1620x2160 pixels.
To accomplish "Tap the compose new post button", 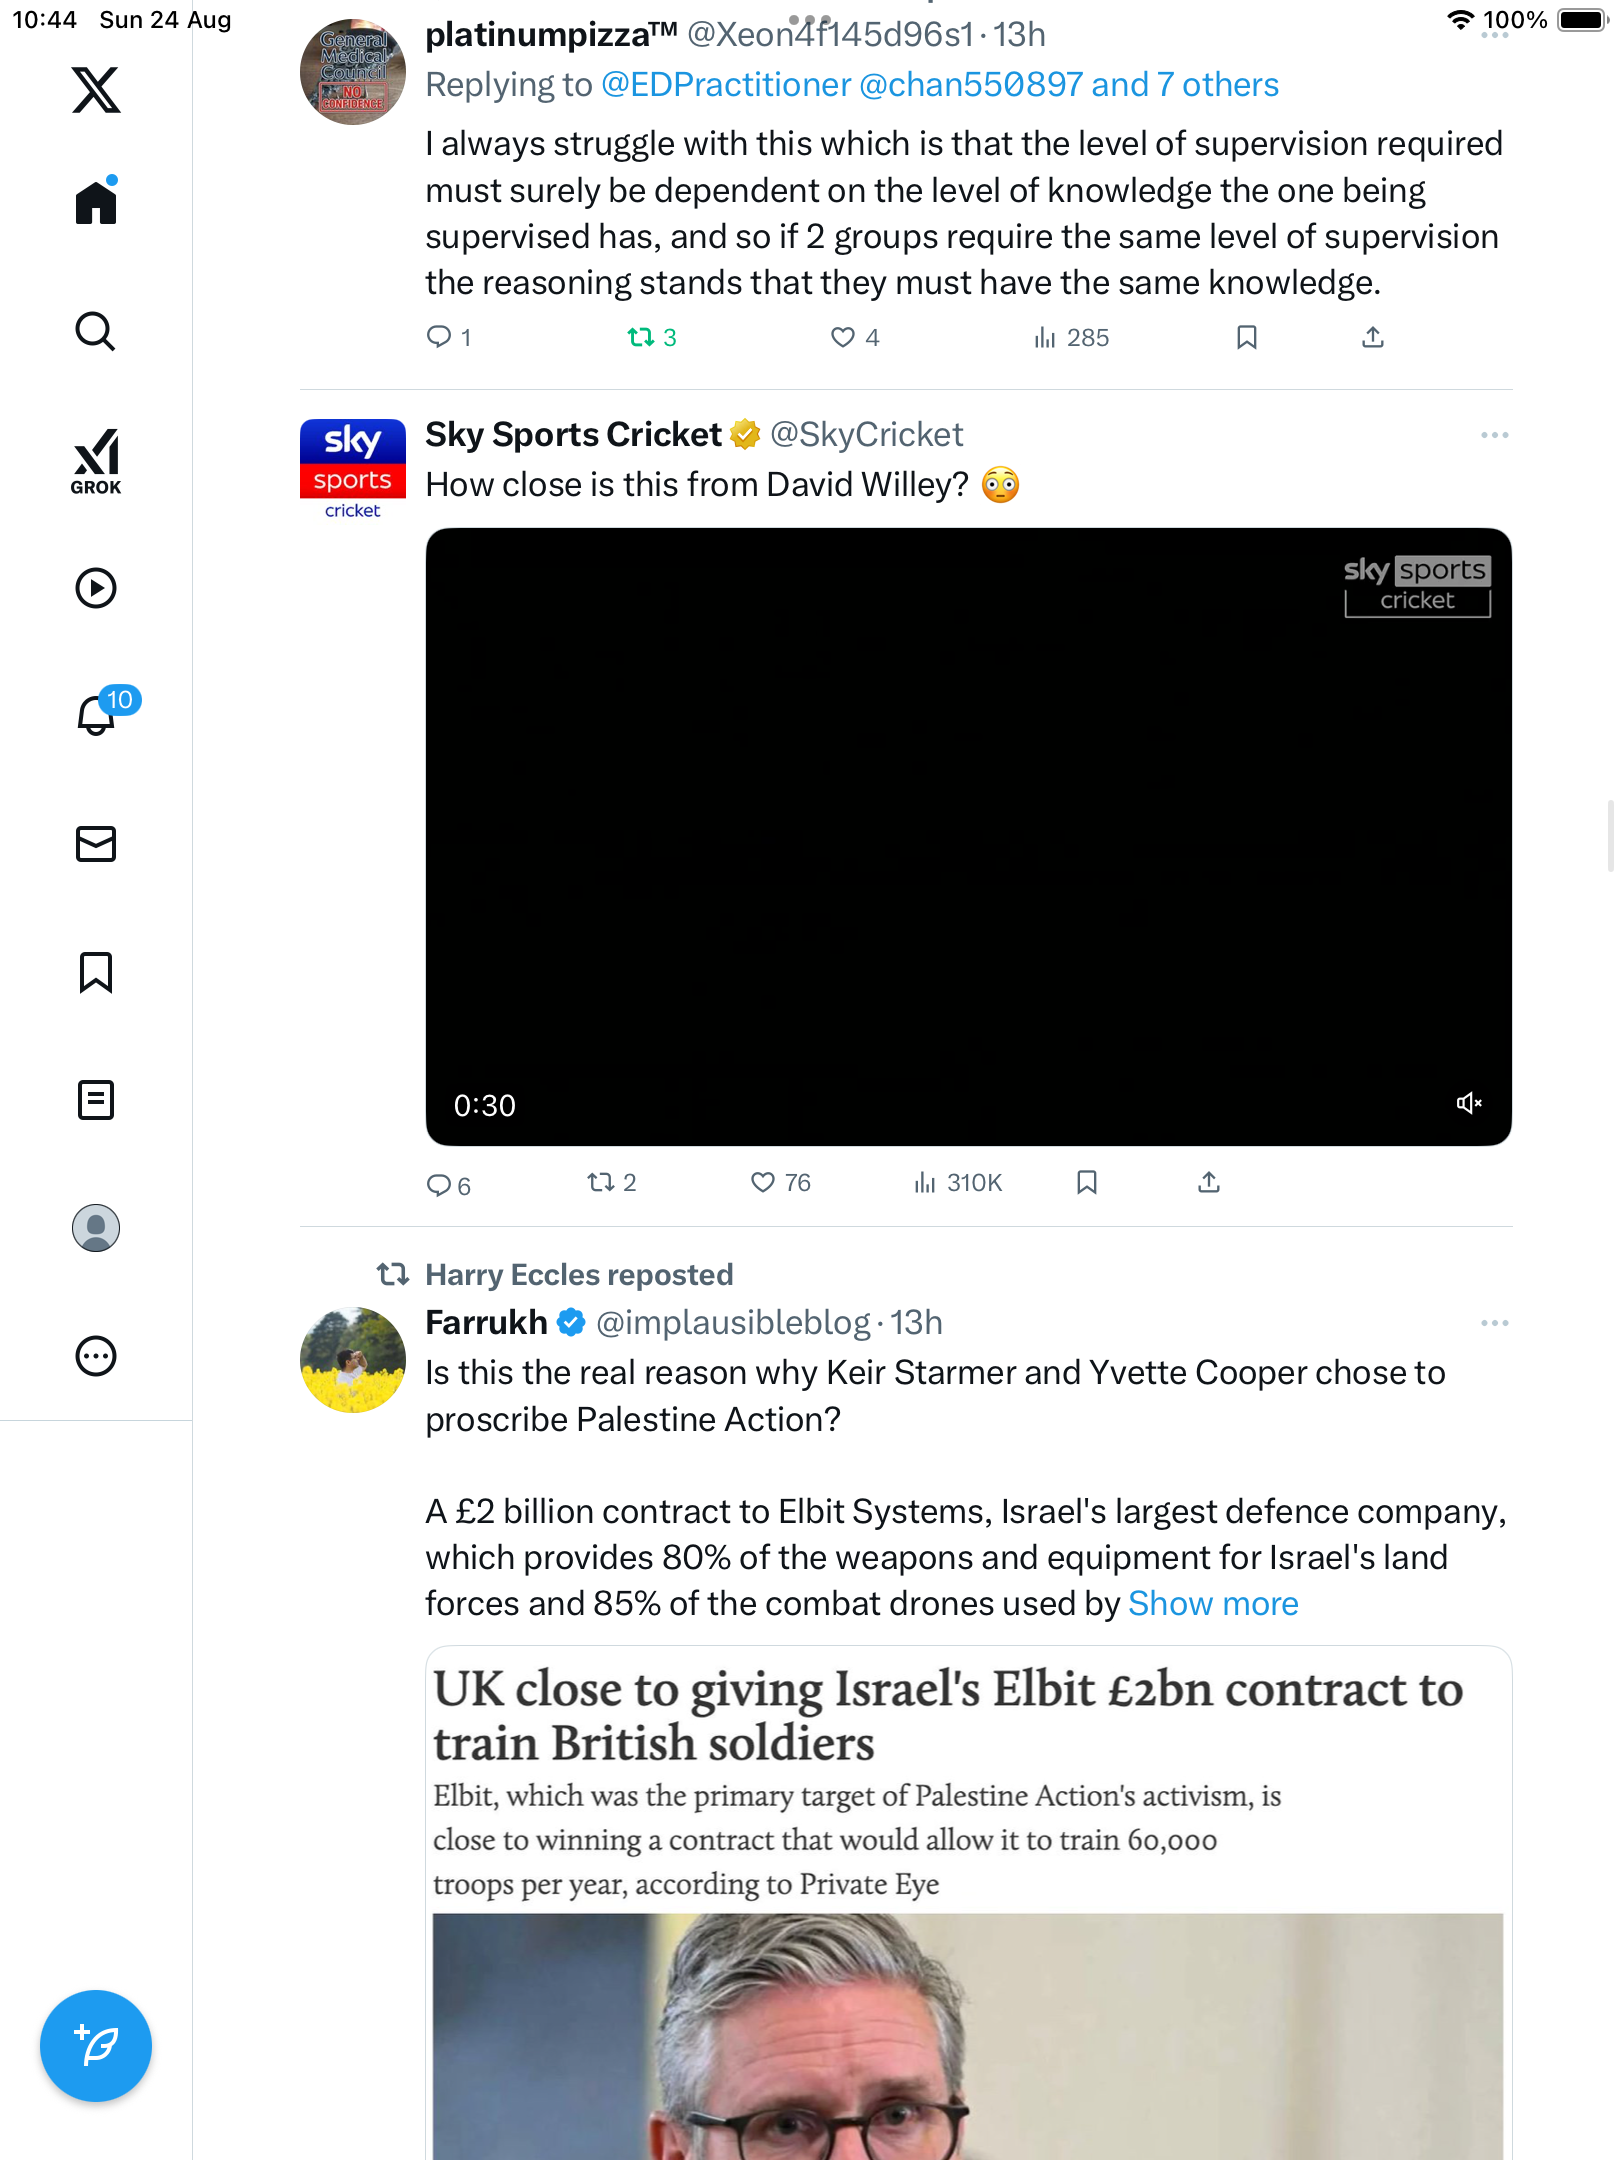I will tap(96, 2045).
